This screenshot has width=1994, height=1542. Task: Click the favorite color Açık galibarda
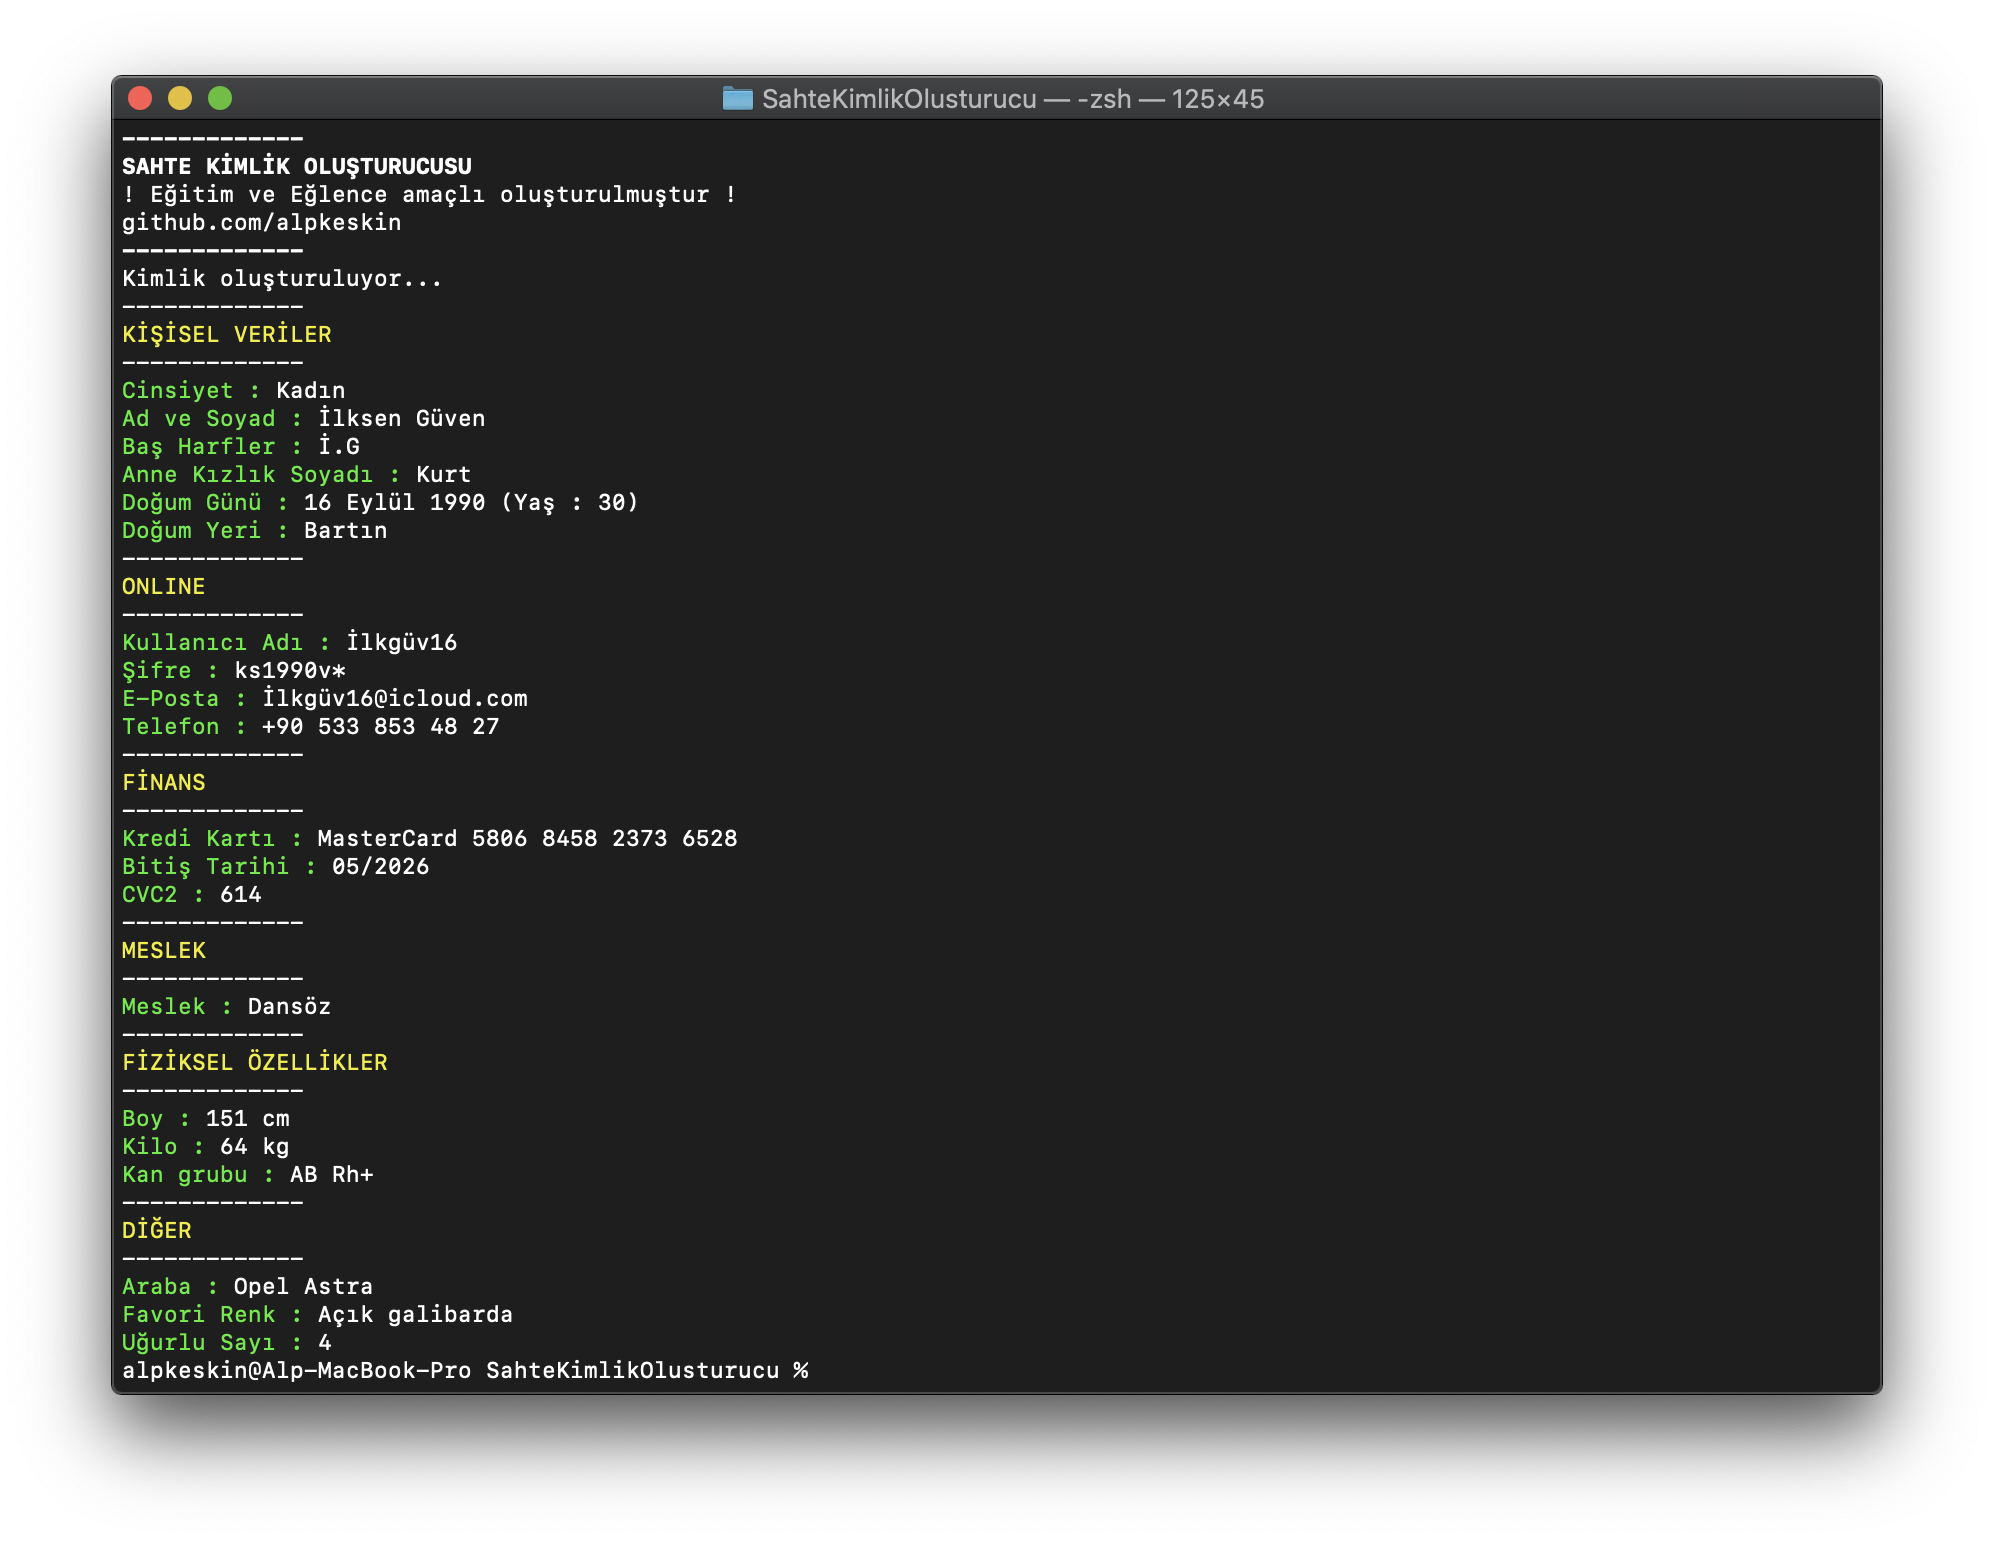tap(416, 1314)
